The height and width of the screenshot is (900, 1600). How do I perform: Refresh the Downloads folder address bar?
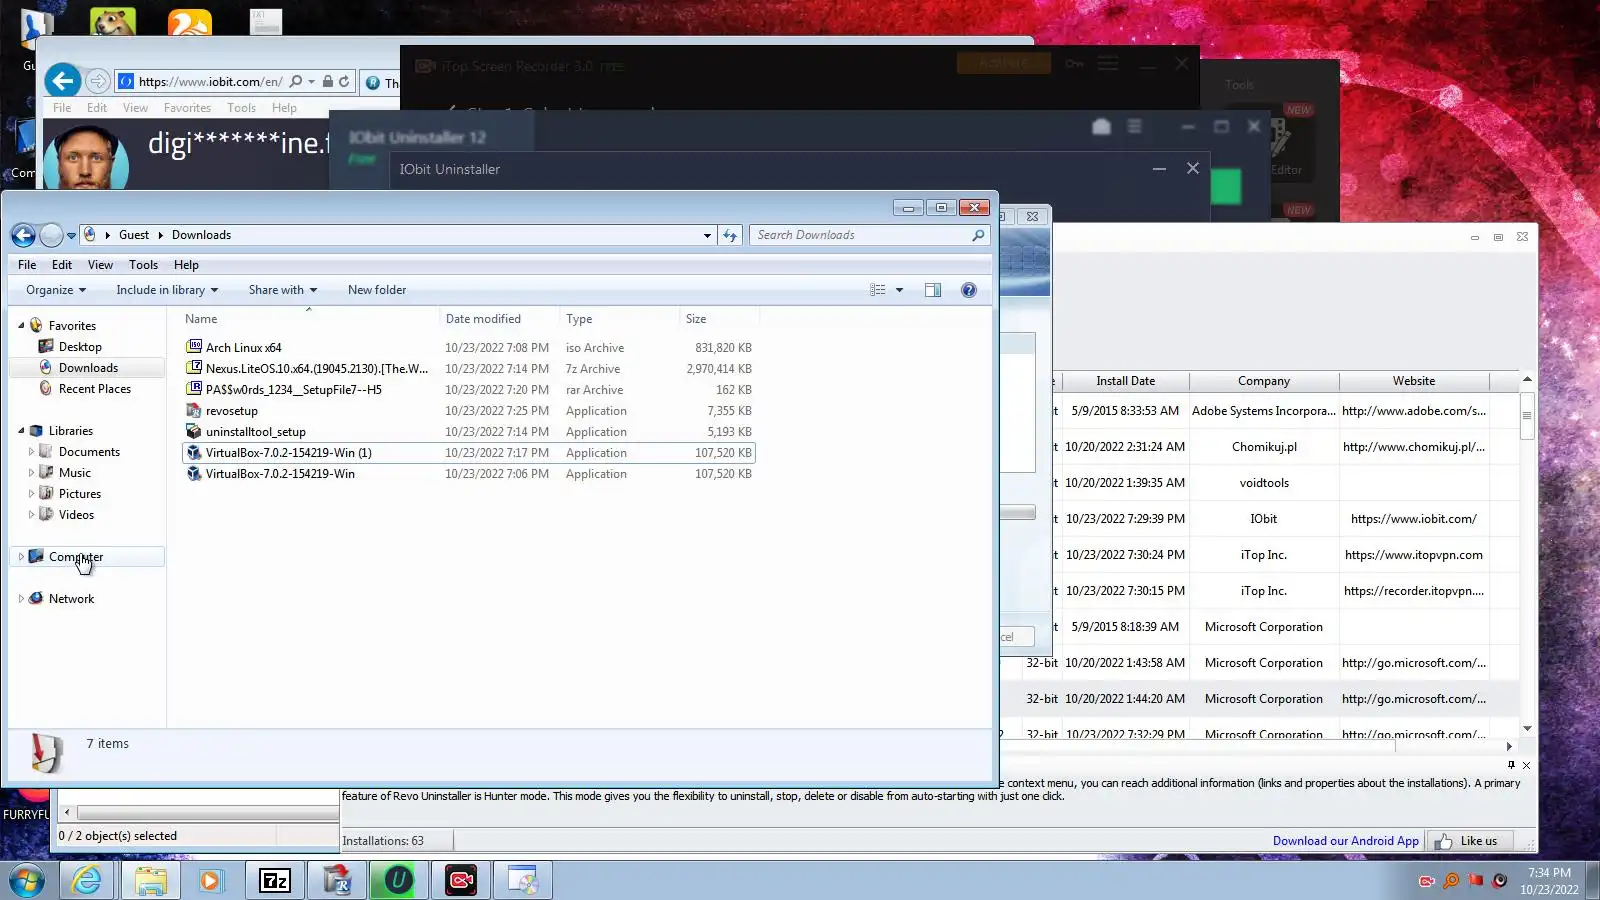click(730, 235)
